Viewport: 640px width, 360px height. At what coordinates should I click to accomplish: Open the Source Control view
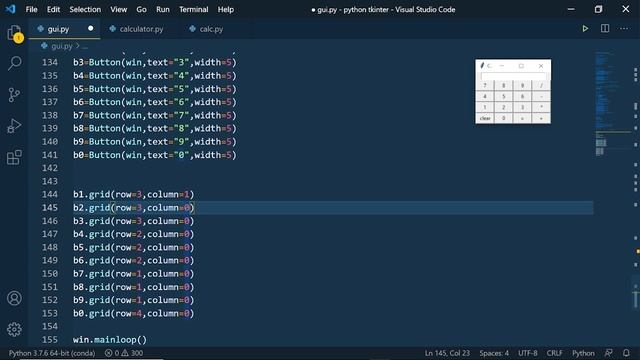[x=14, y=95]
